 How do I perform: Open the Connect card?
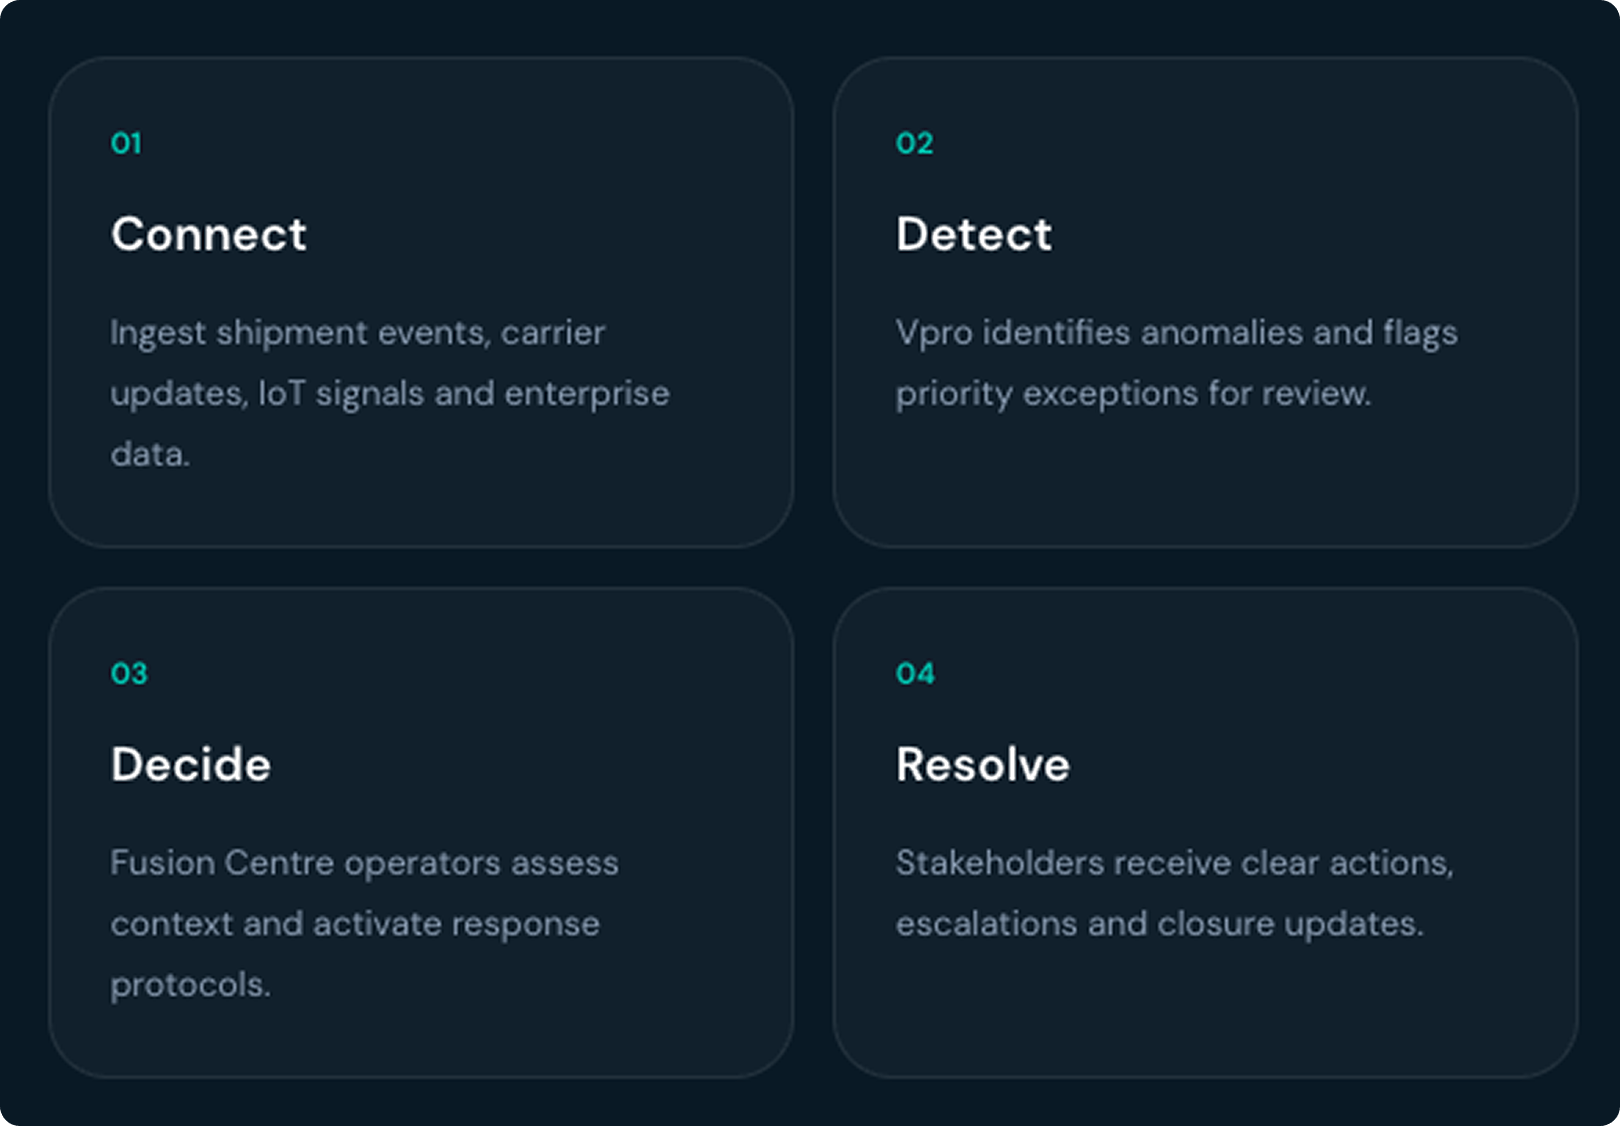(x=421, y=302)
